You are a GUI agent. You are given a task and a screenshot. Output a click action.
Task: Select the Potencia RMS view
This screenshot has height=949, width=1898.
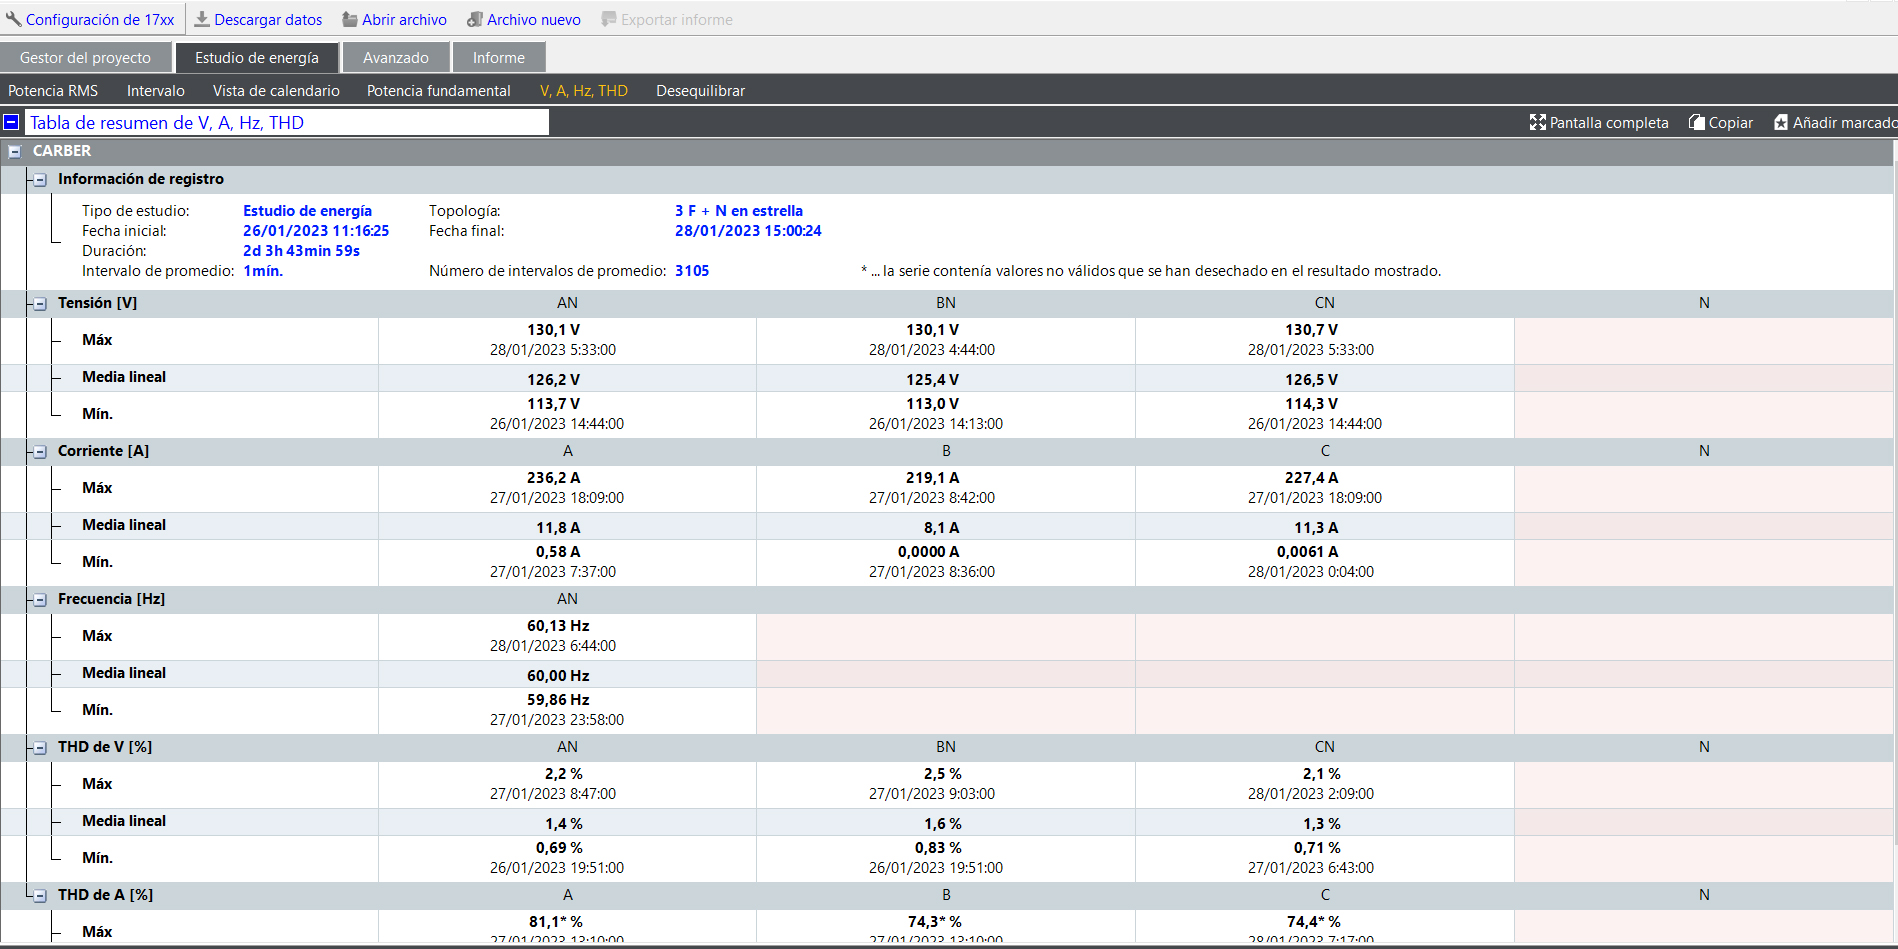pyautogui.click(x=53, y=91)
